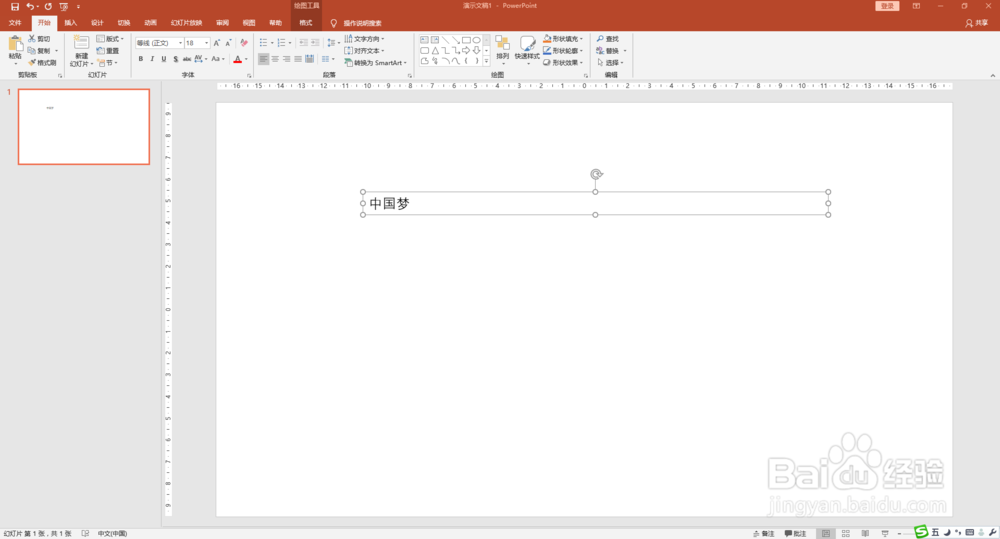Find text (查找)

tap(608, 39)
